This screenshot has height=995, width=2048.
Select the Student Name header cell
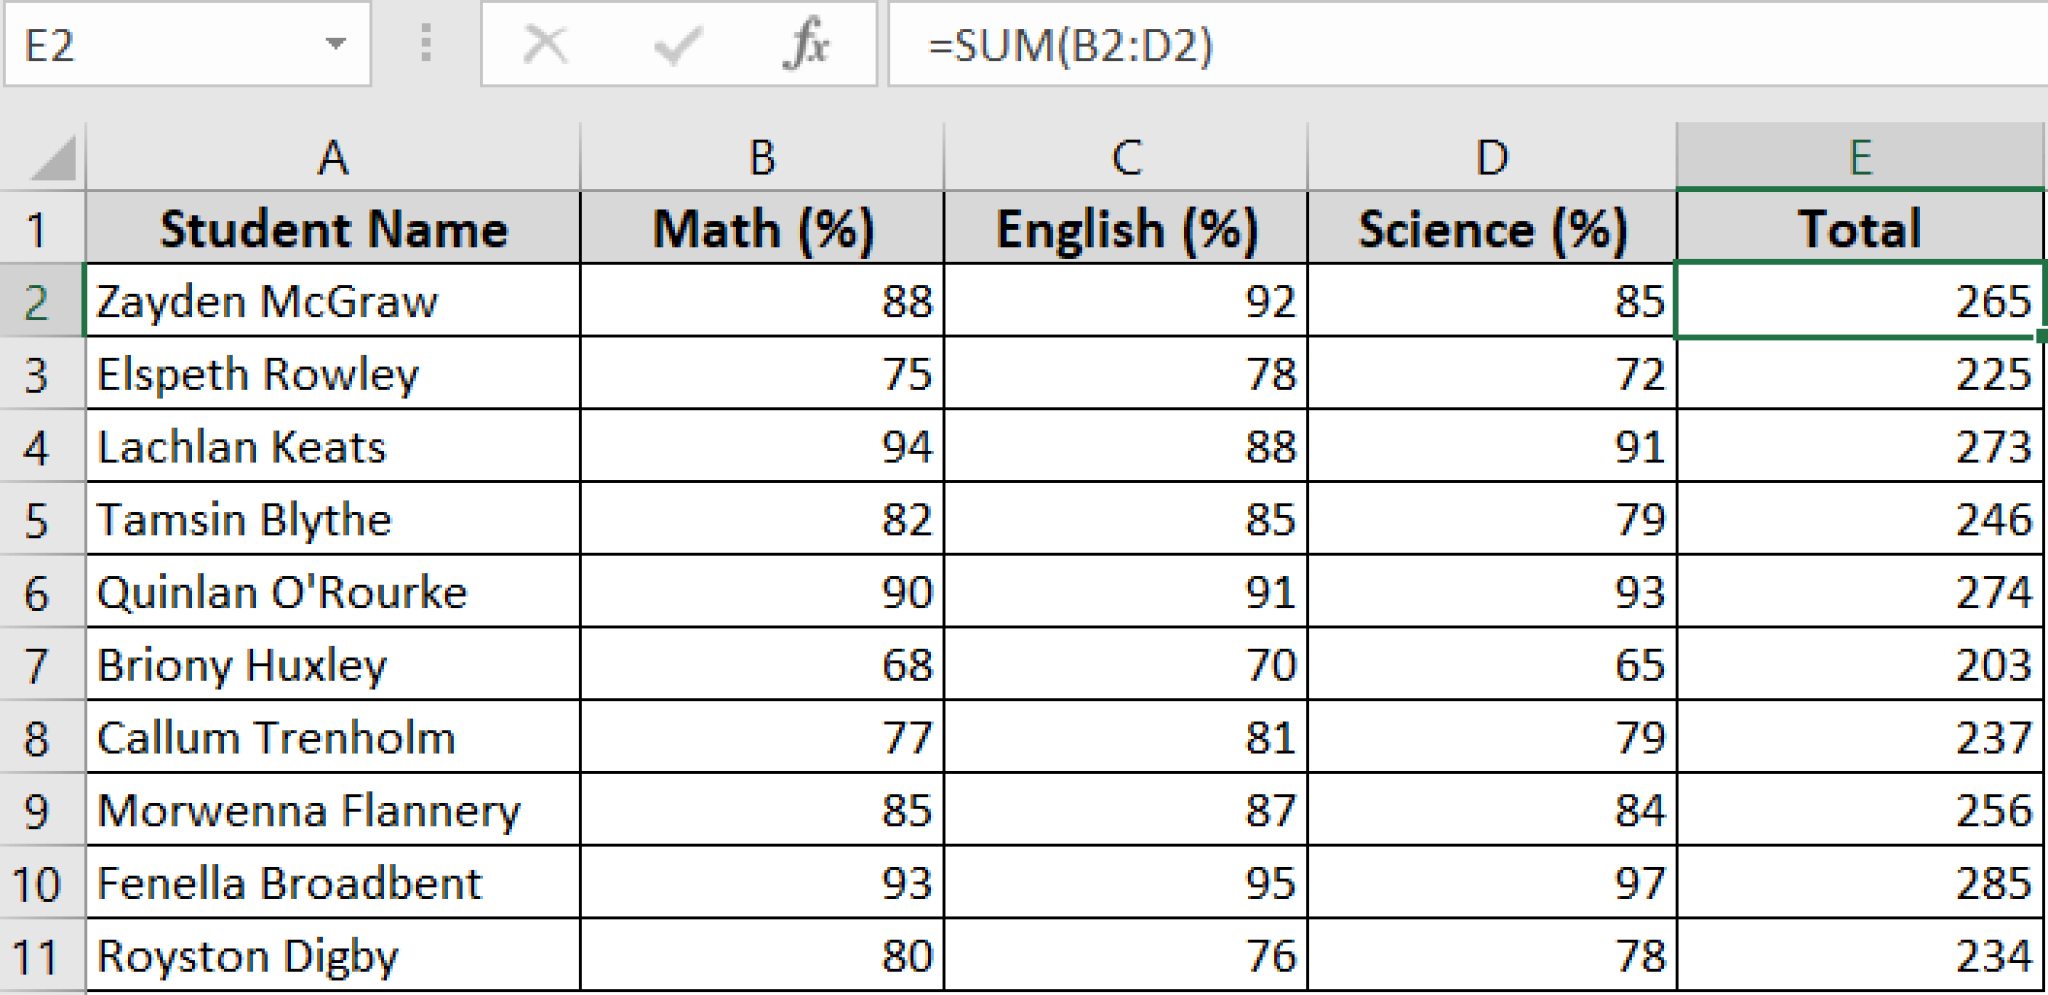click(x=333, y=228)
